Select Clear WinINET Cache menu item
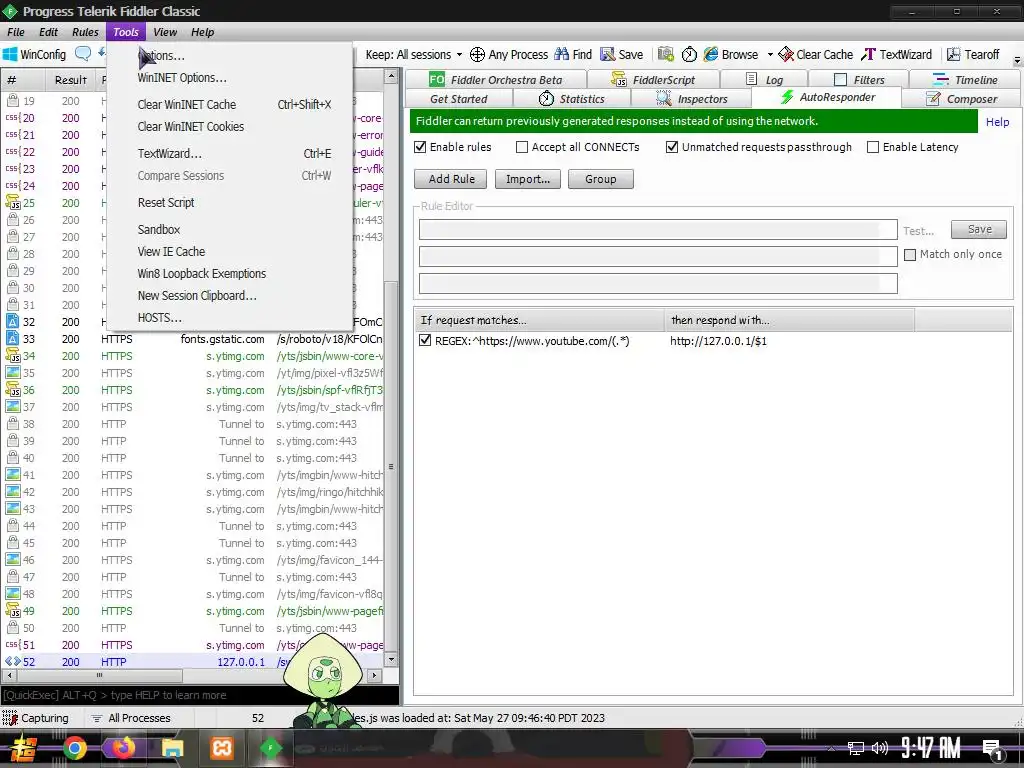1024x768 pixels. click(187, 104)
